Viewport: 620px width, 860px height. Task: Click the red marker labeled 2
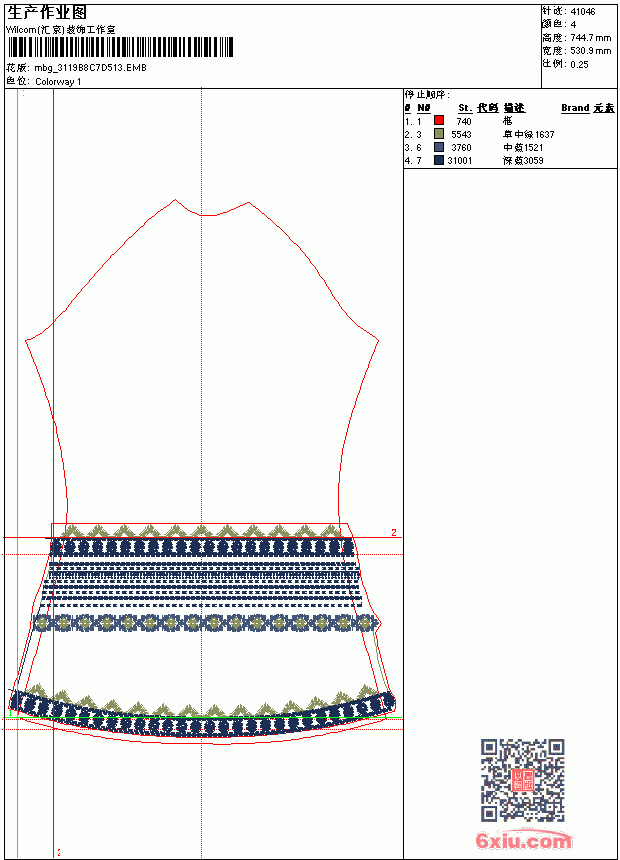(393, 532)
